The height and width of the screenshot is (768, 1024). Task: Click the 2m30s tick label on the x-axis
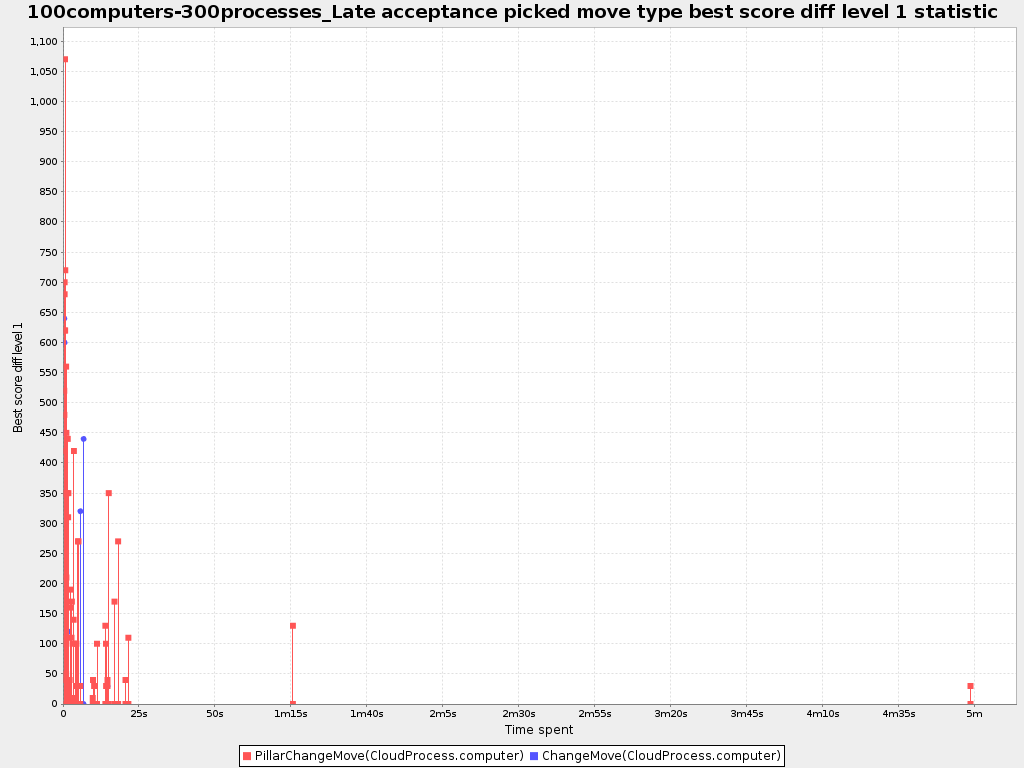pyautogui.click(x=521, y=713)
